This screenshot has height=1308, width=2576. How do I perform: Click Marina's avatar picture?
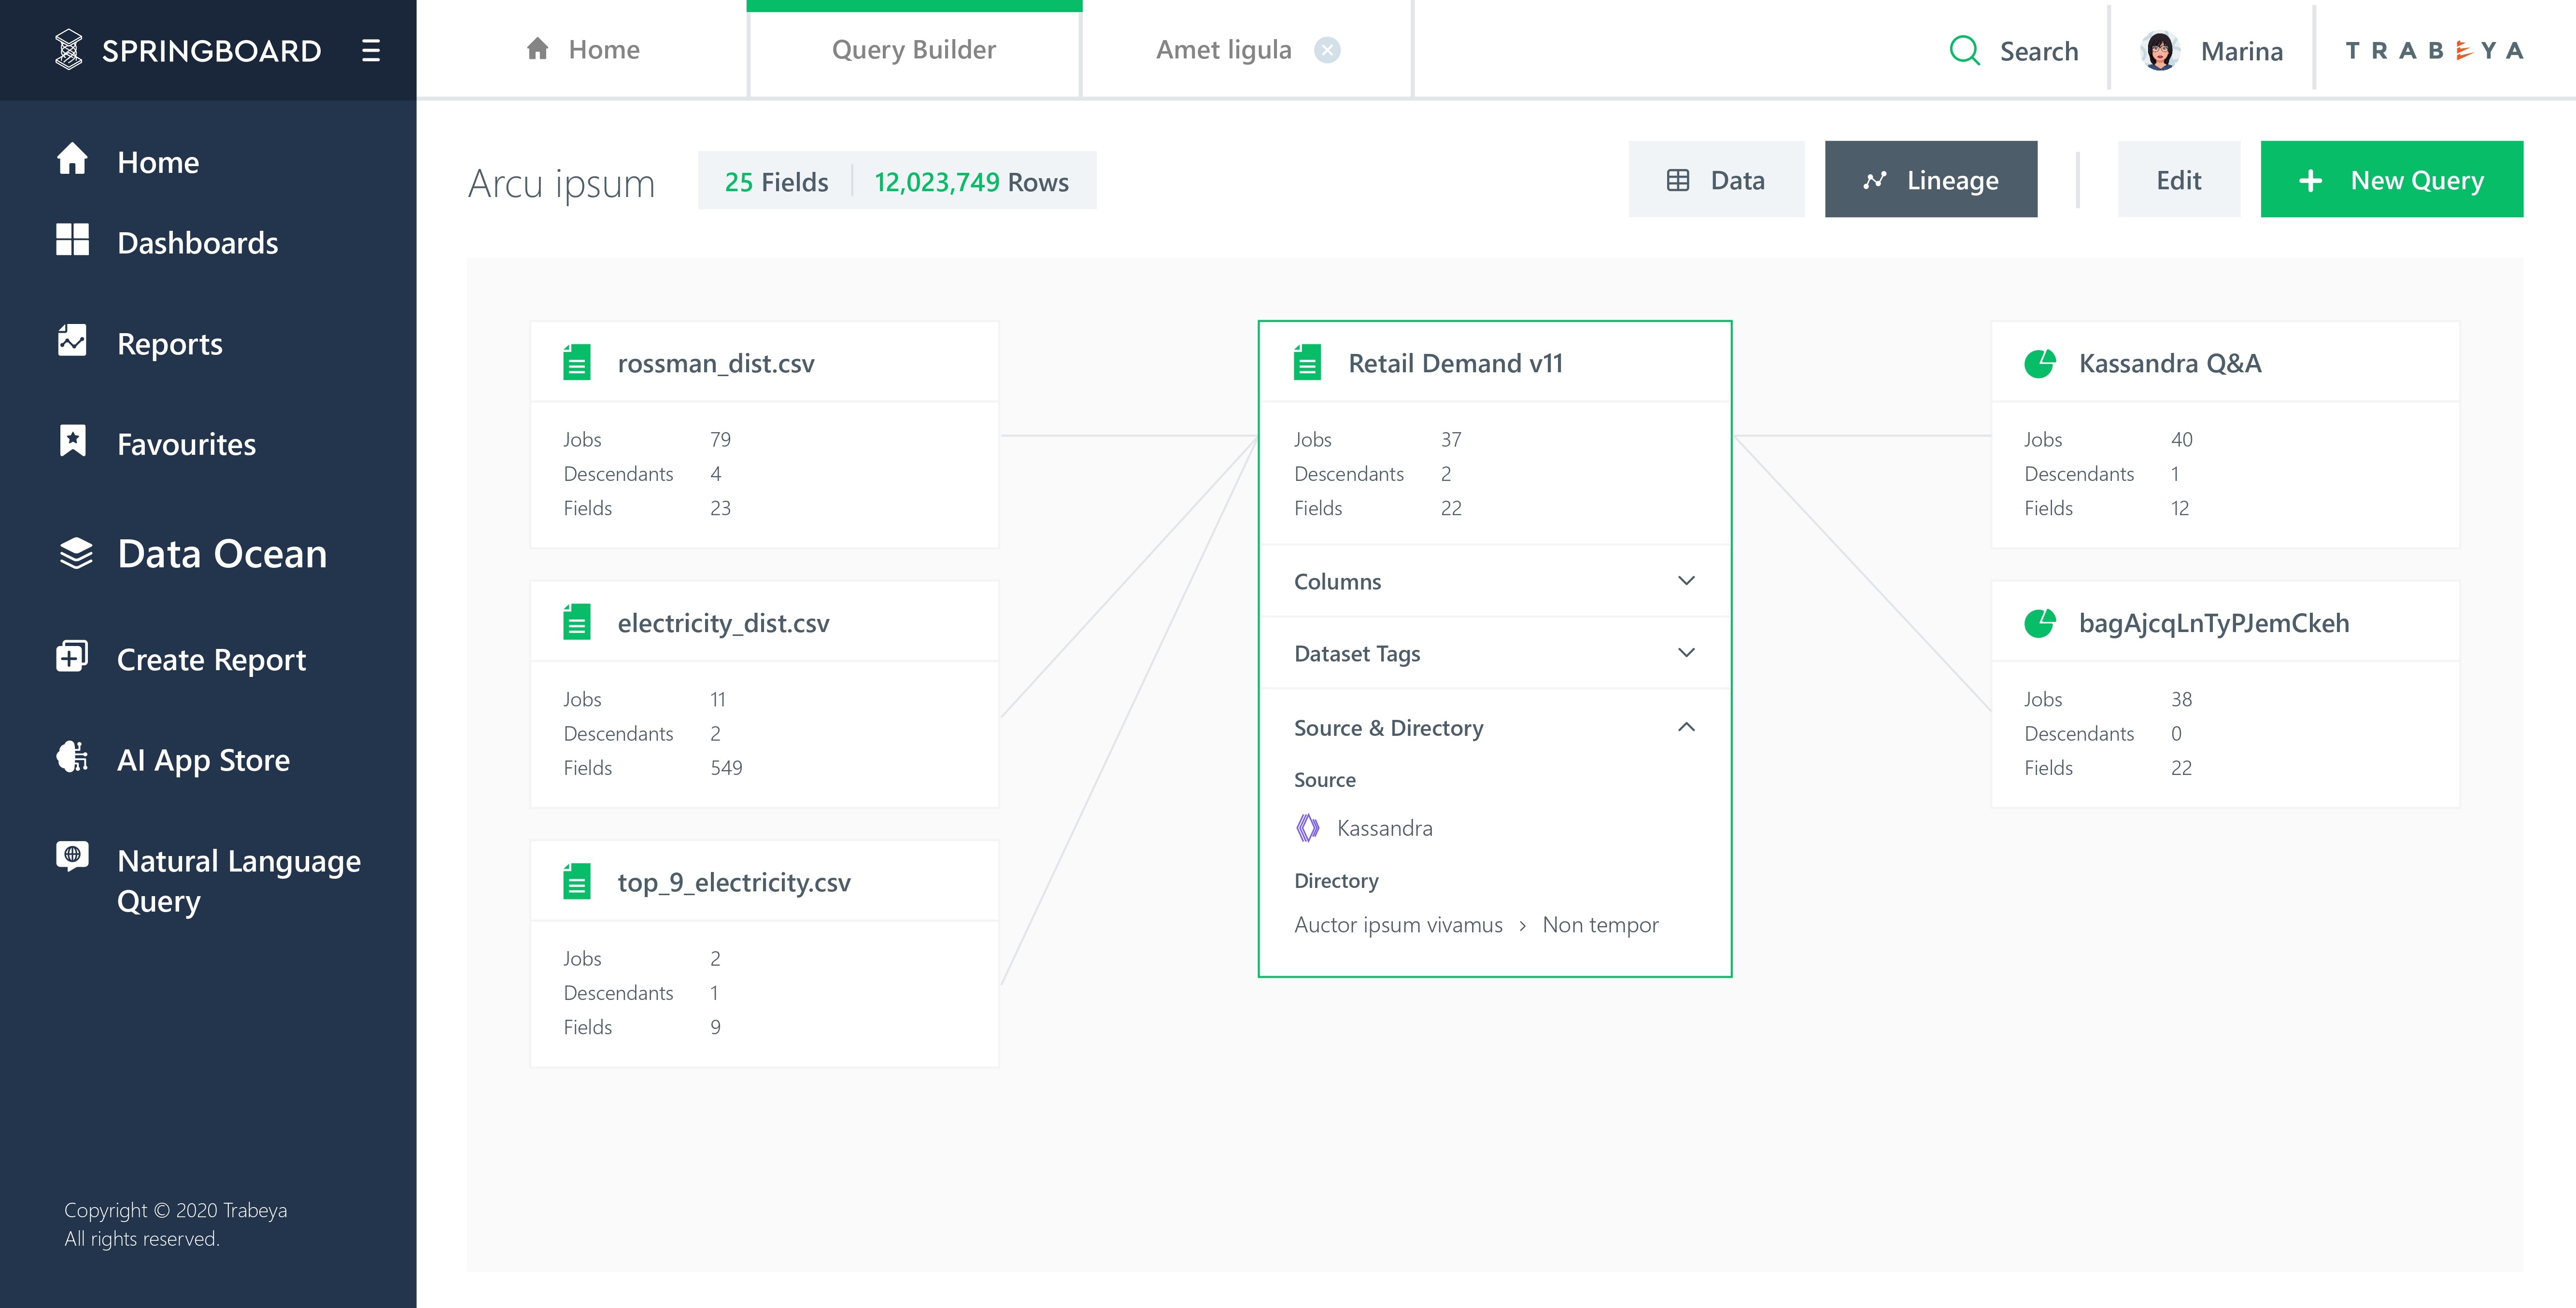pos(2160,50)
